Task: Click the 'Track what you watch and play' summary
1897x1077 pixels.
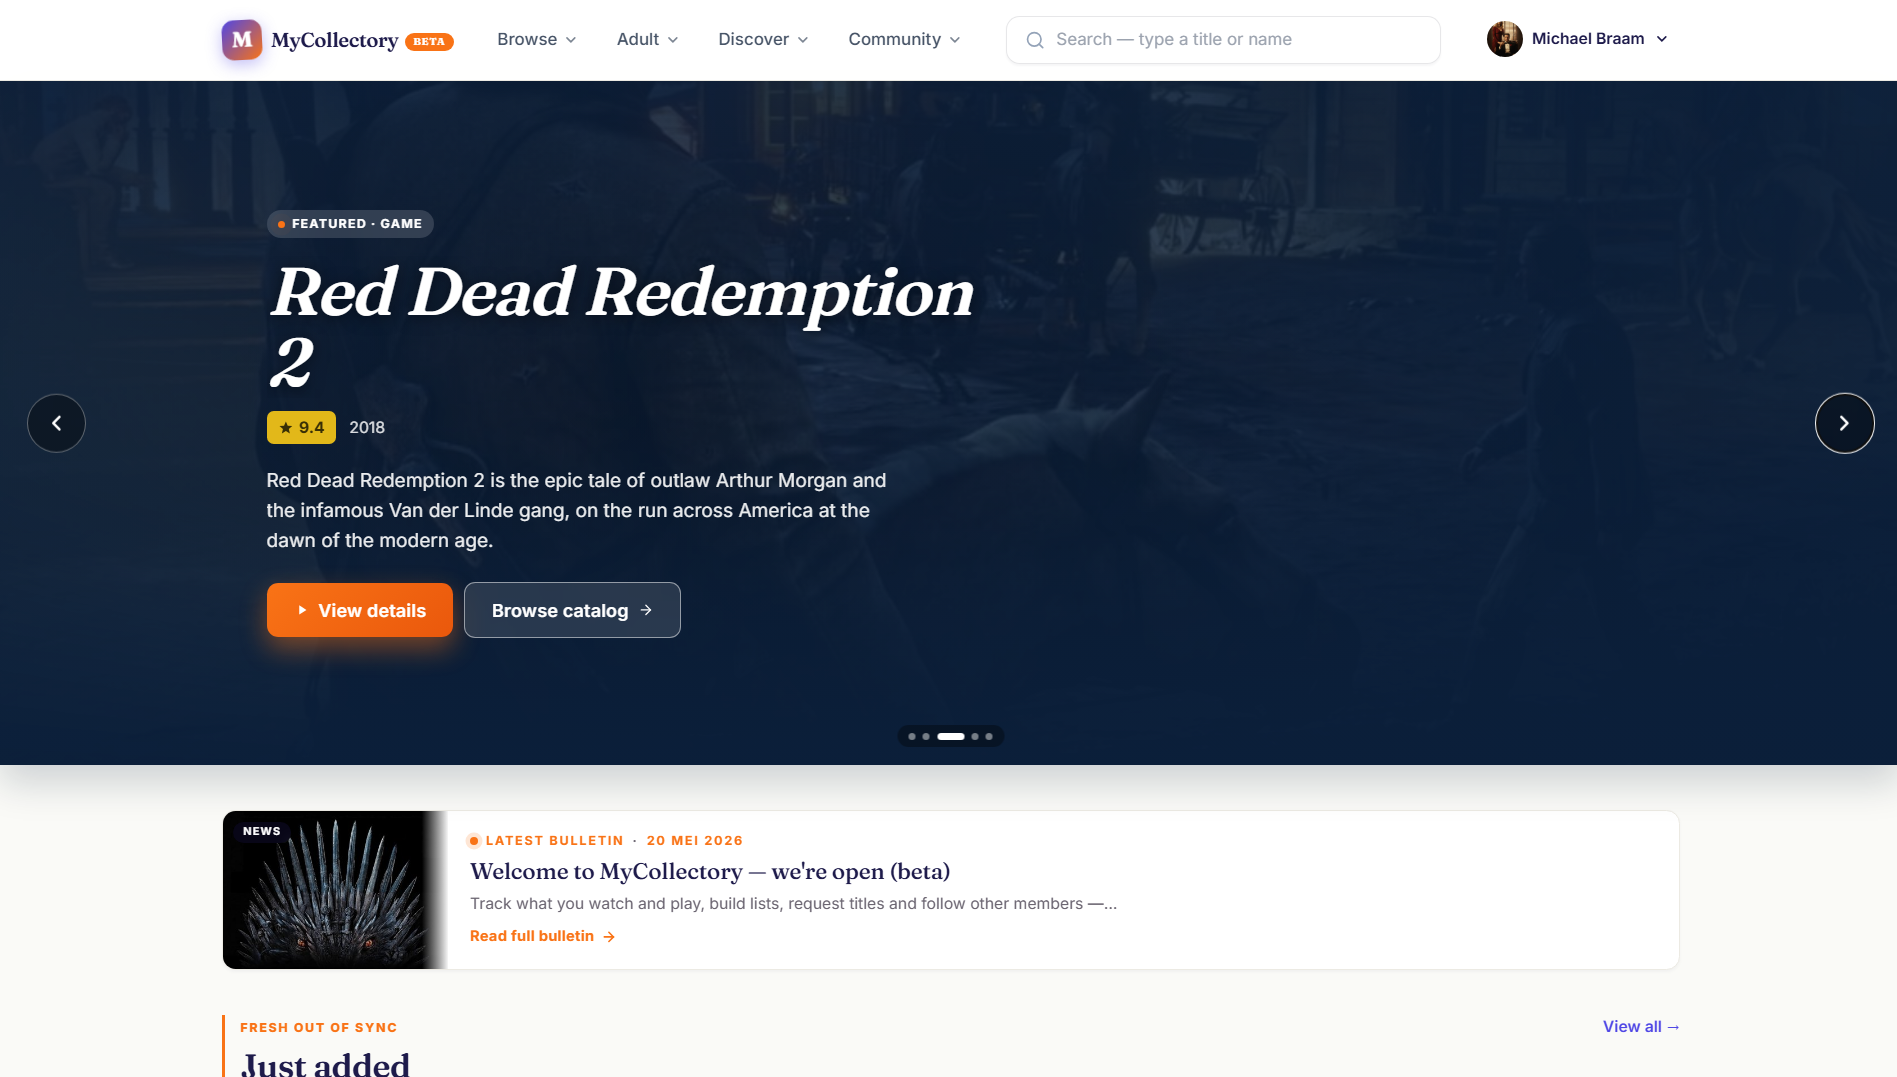Action: pos(793,904)
